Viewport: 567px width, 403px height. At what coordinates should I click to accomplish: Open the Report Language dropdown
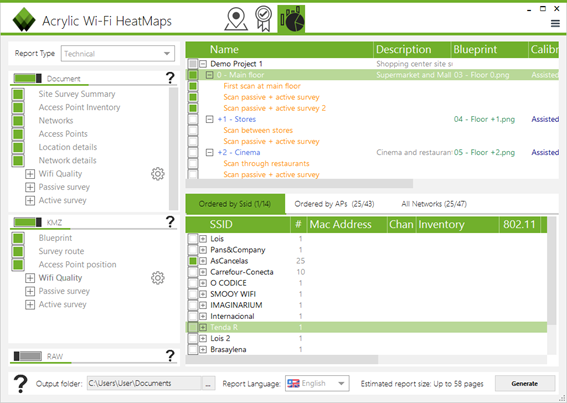tap(317, 383)
